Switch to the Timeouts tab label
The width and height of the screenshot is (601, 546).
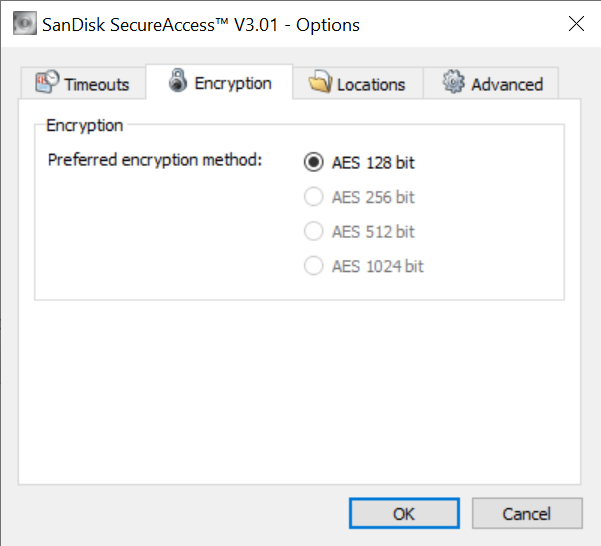coord(97,84)
